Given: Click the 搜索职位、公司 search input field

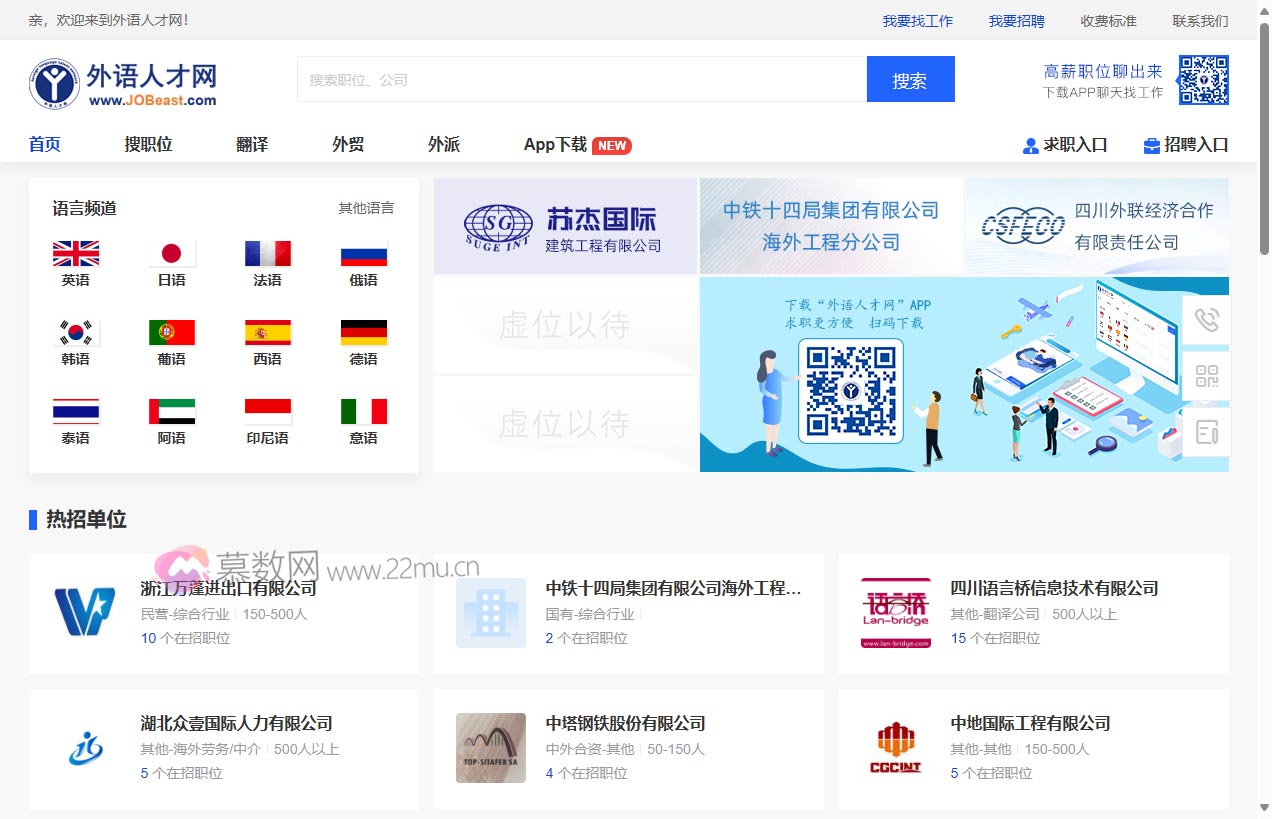Looking at the screenshot, I should click(581, 80).
